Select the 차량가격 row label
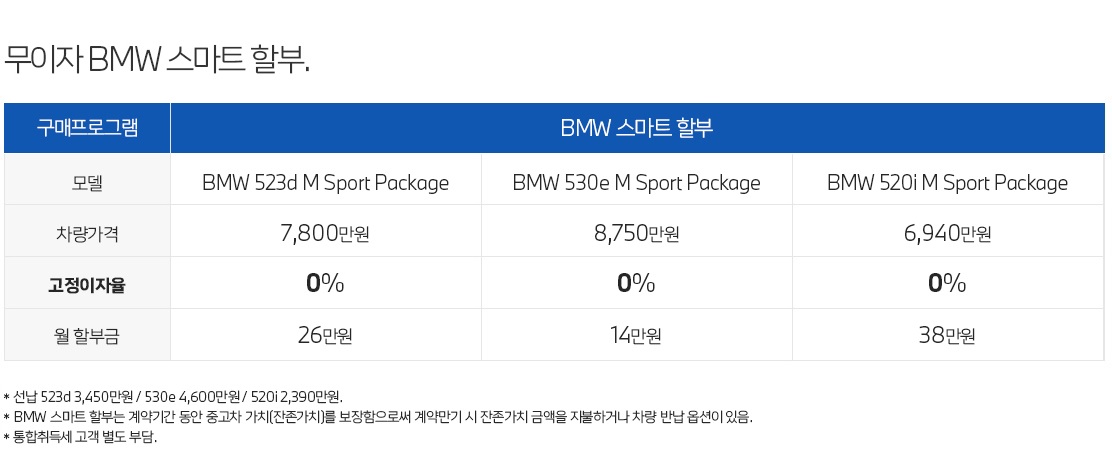 pyautogui.click(x=87, y=233)
